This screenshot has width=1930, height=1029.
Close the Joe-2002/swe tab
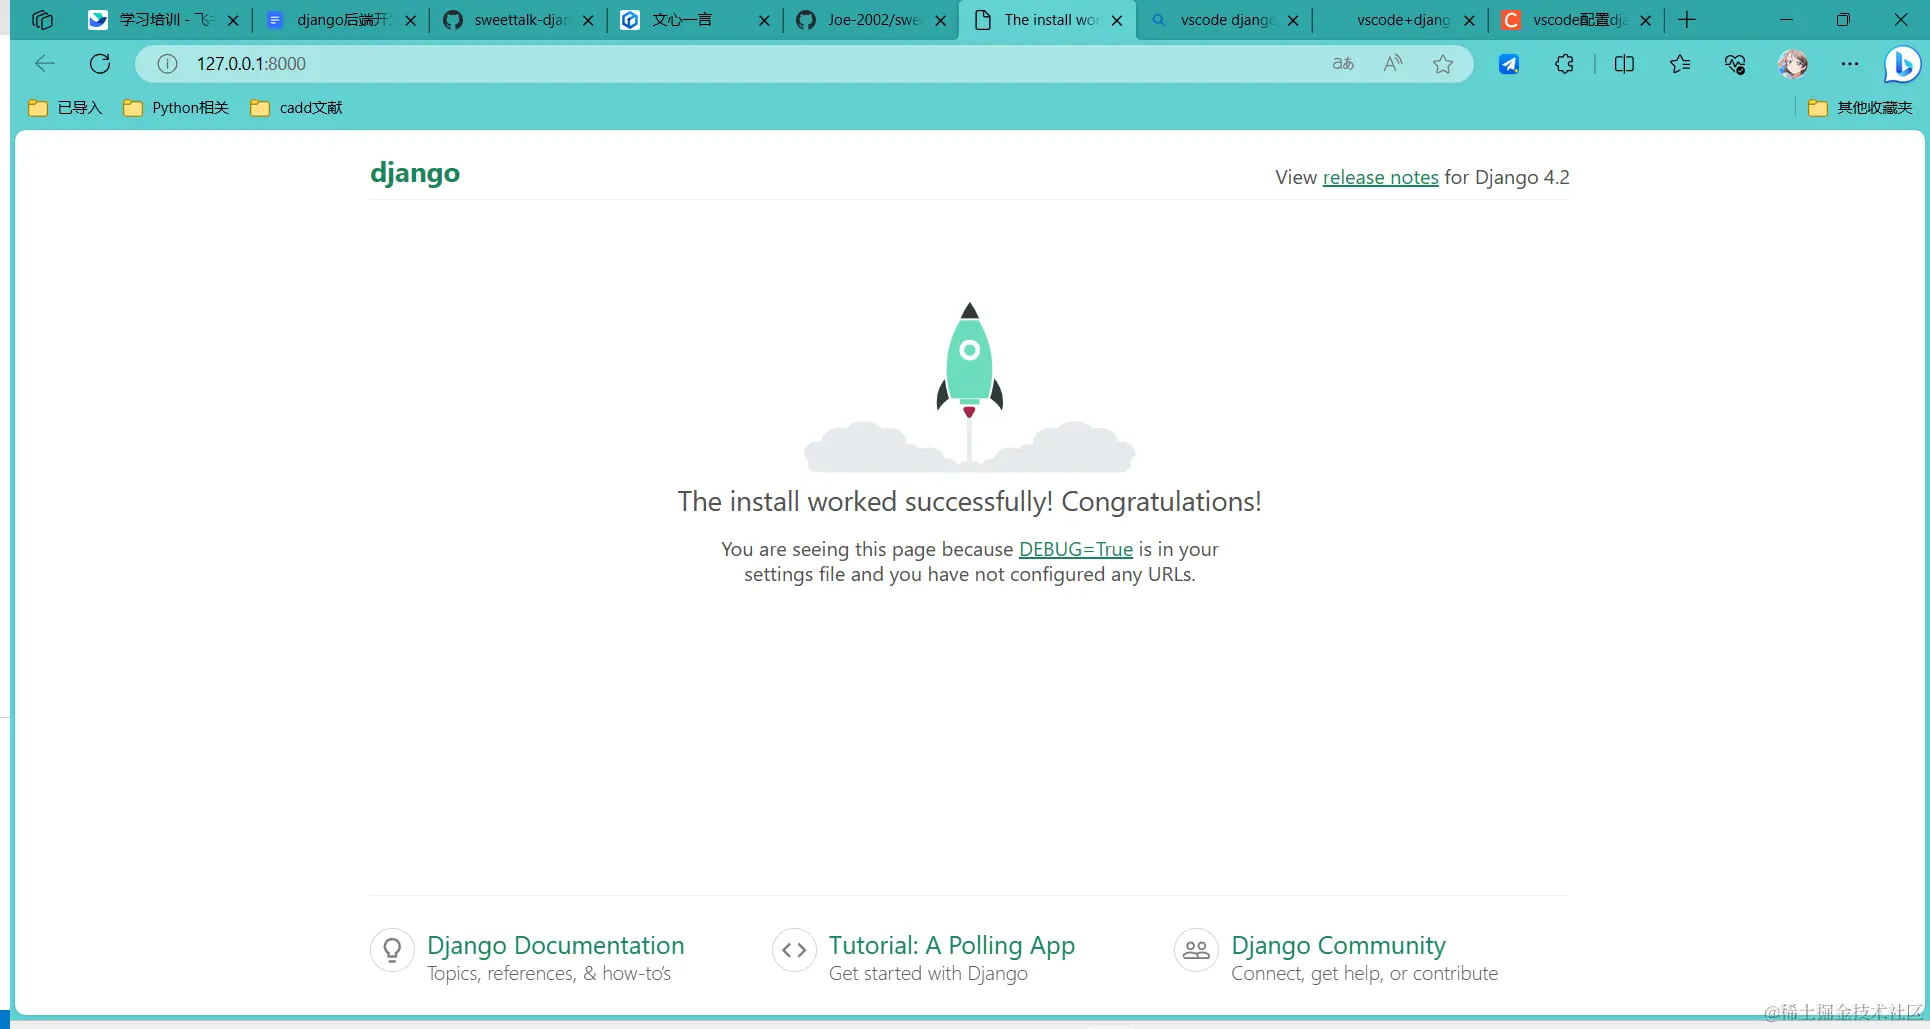coord(940,20)
